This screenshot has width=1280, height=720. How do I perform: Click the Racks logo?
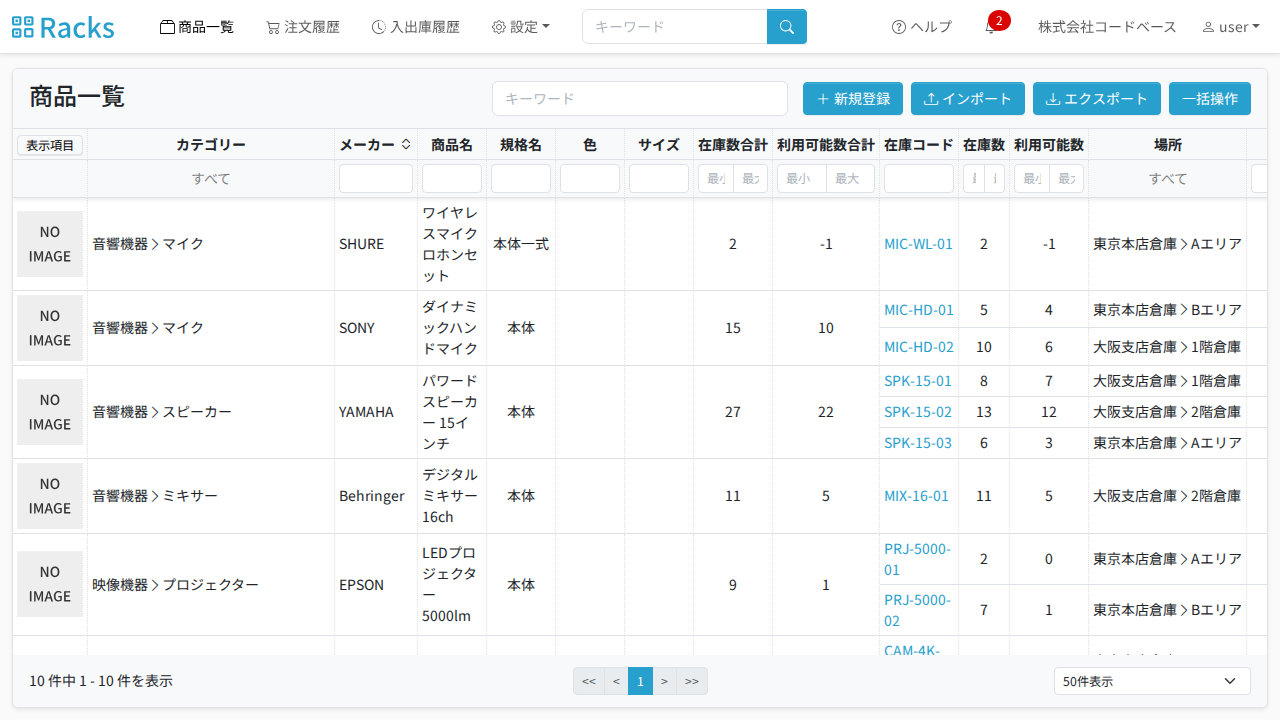pyautogui.click(x=63, y=27)
